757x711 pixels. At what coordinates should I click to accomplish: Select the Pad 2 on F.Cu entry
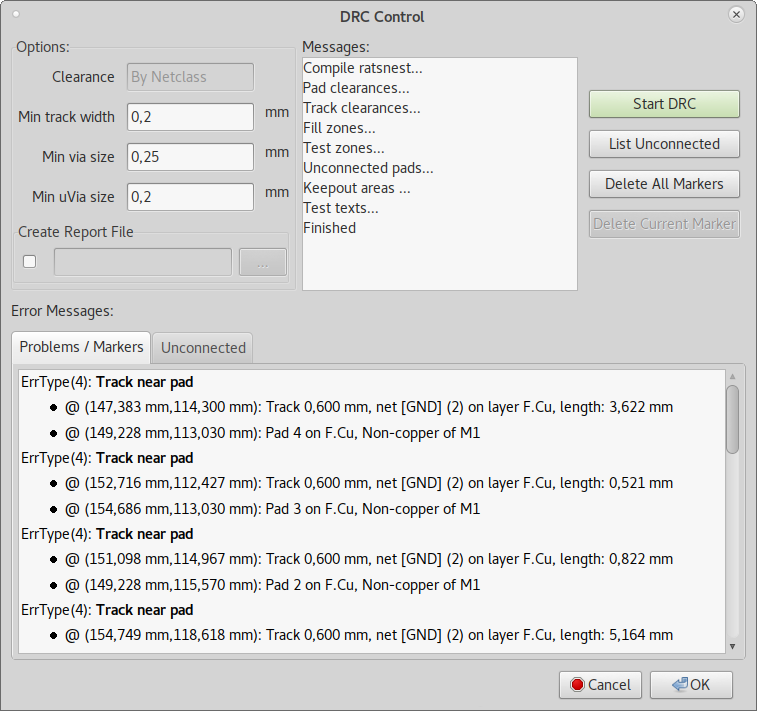point(273,585)
